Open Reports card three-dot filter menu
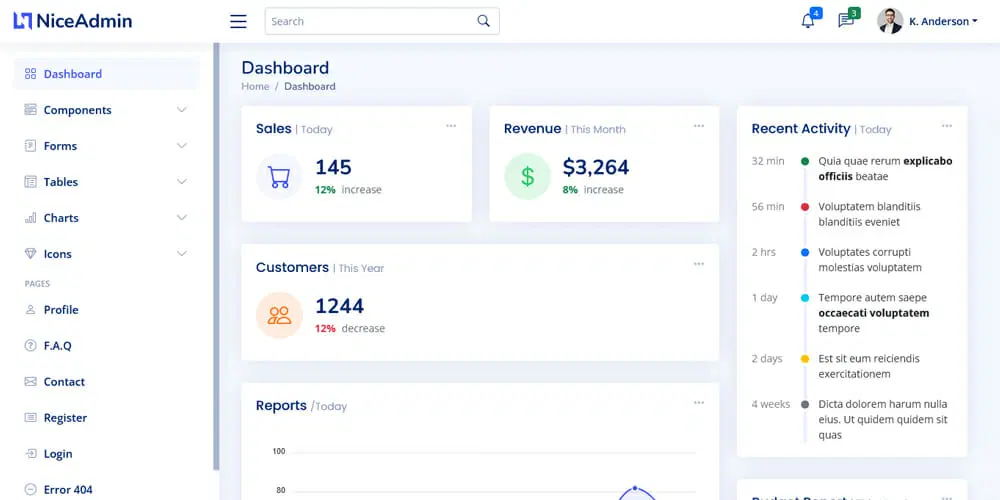Image resolution: width=1000 pixels, height=500 pixels. (x=699, y=402)
